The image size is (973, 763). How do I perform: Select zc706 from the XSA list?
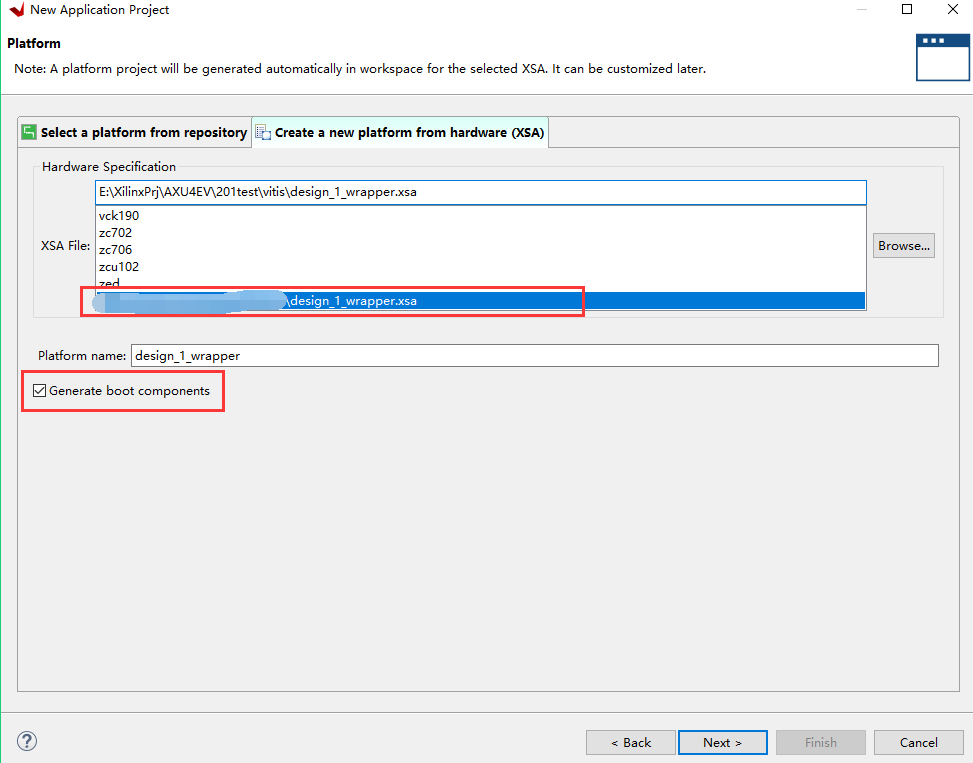tap(481, 249)
